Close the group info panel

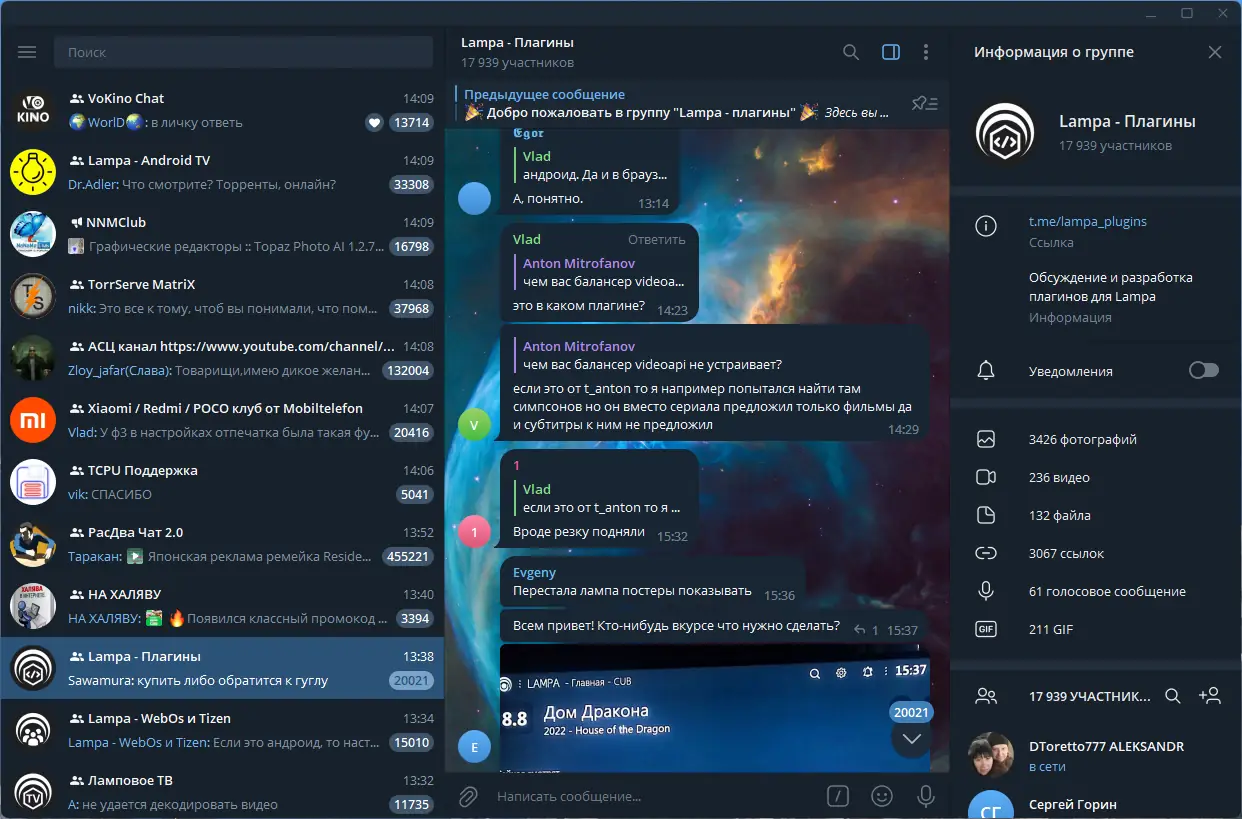pyautogui.click(x=1215, y=52)
